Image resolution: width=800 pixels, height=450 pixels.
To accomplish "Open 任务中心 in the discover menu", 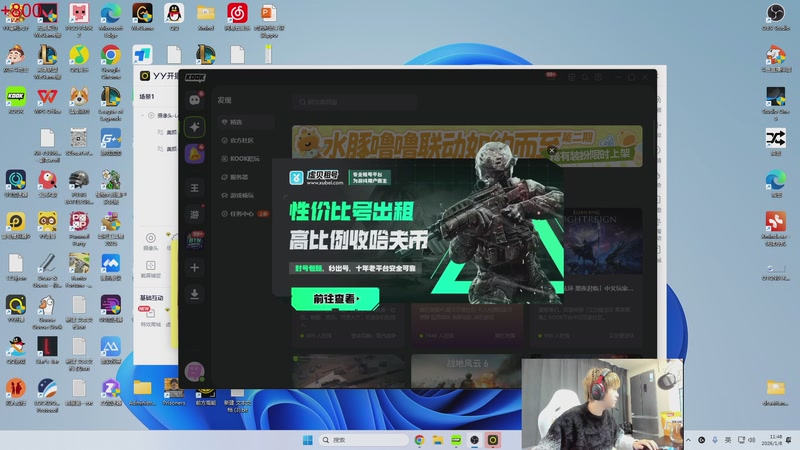I will pyautogui.click(x=245, y=214).
